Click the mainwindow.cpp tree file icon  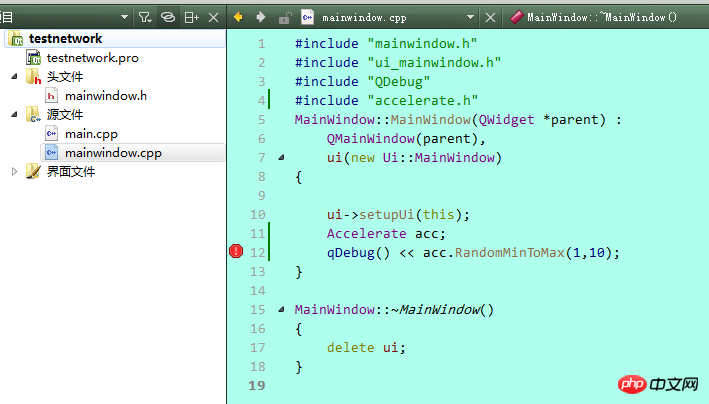(52, 152)
